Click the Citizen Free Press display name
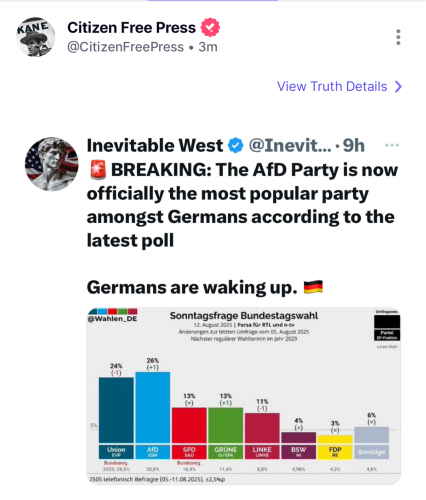The height and width of the screenshot is (500, 426). point(131,28)
